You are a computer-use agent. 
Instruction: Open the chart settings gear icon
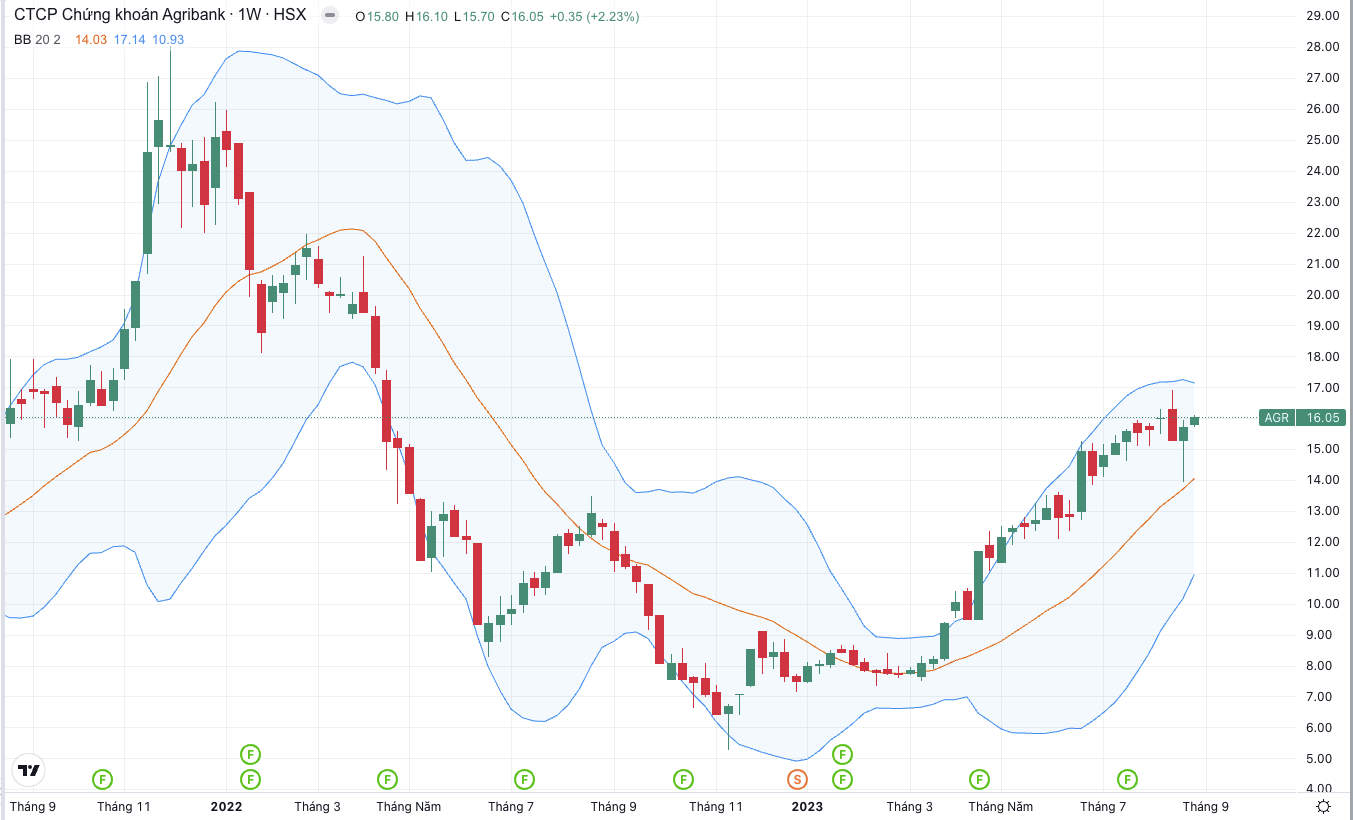1323,806
